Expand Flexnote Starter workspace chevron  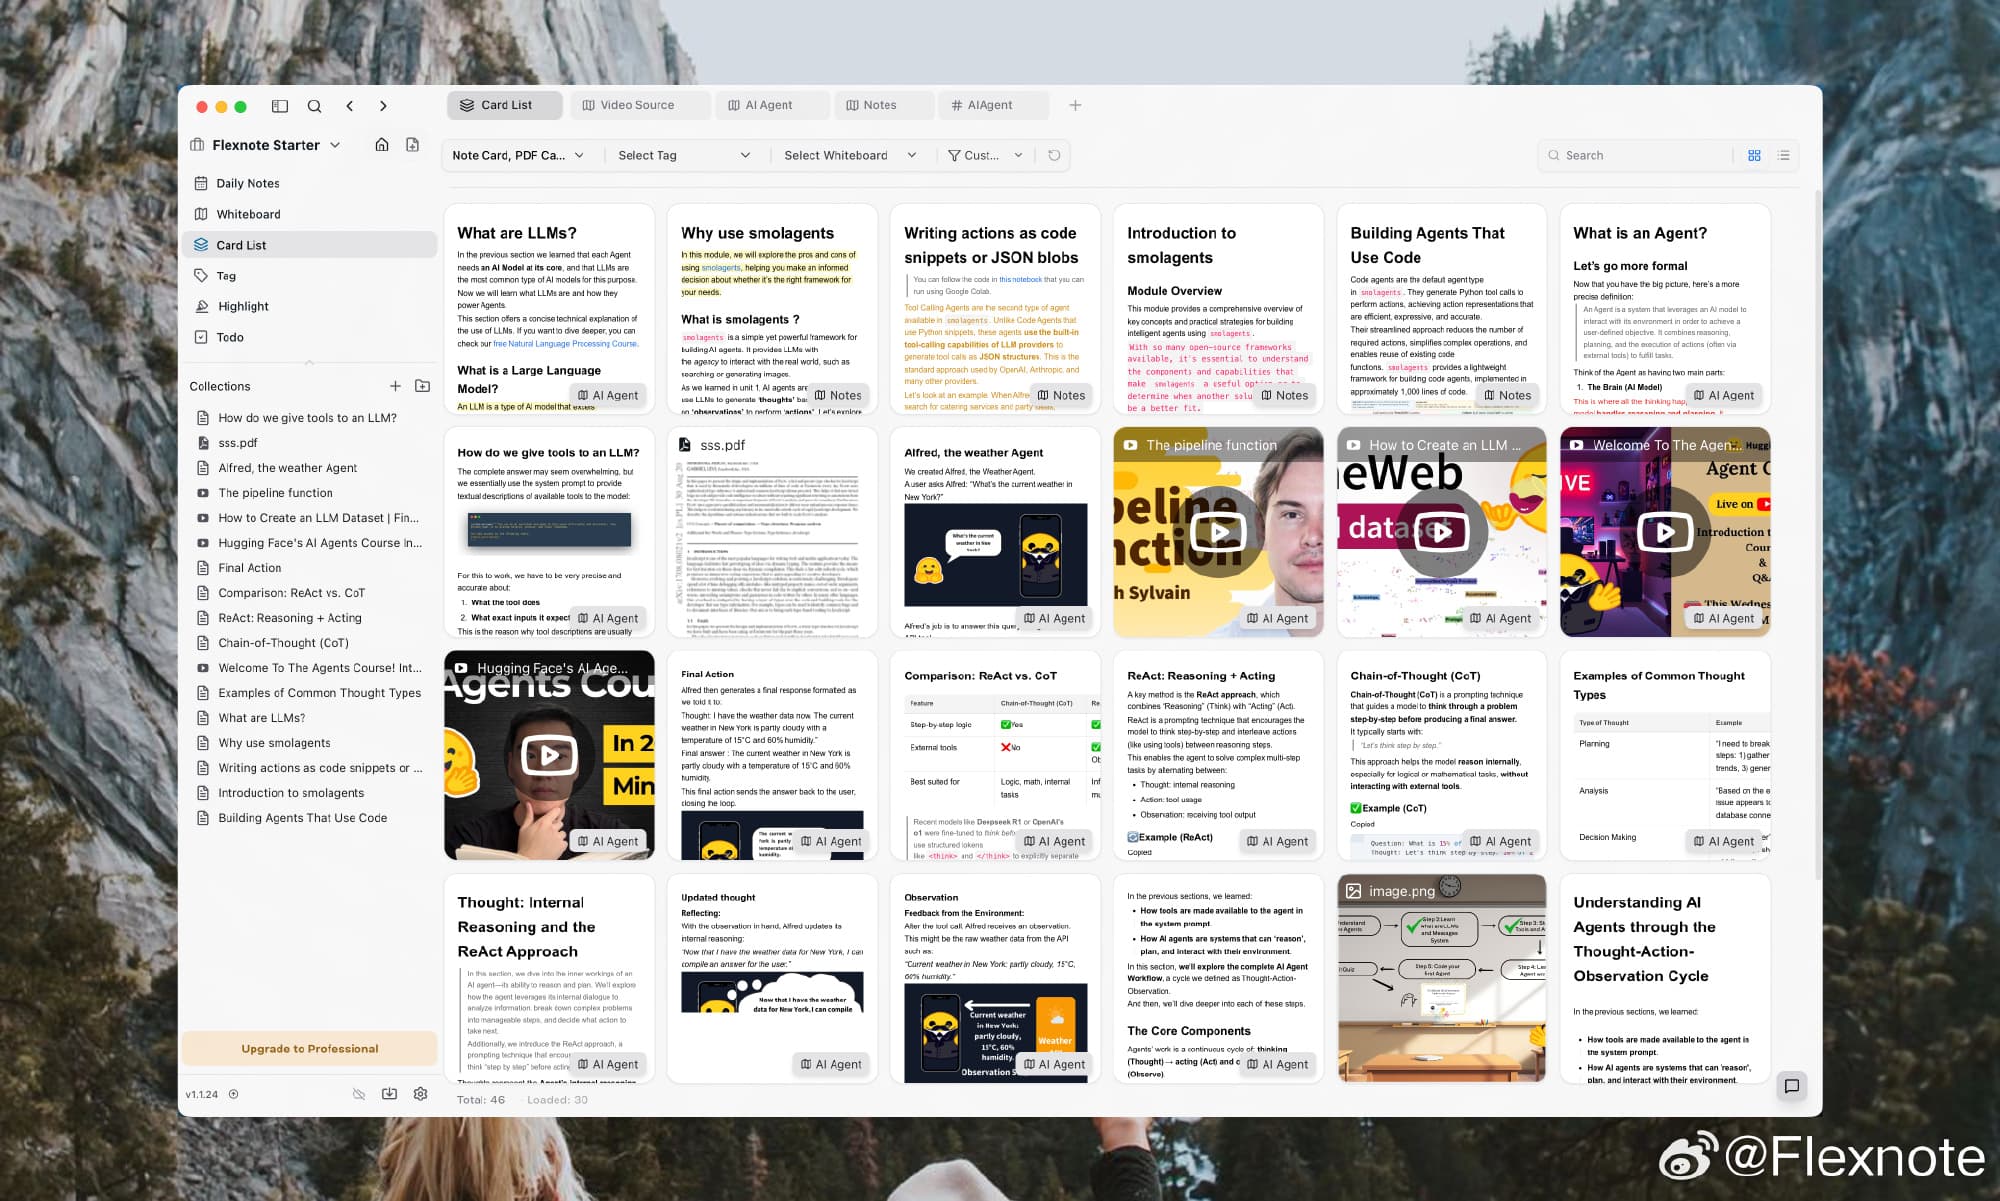point(335,145)
